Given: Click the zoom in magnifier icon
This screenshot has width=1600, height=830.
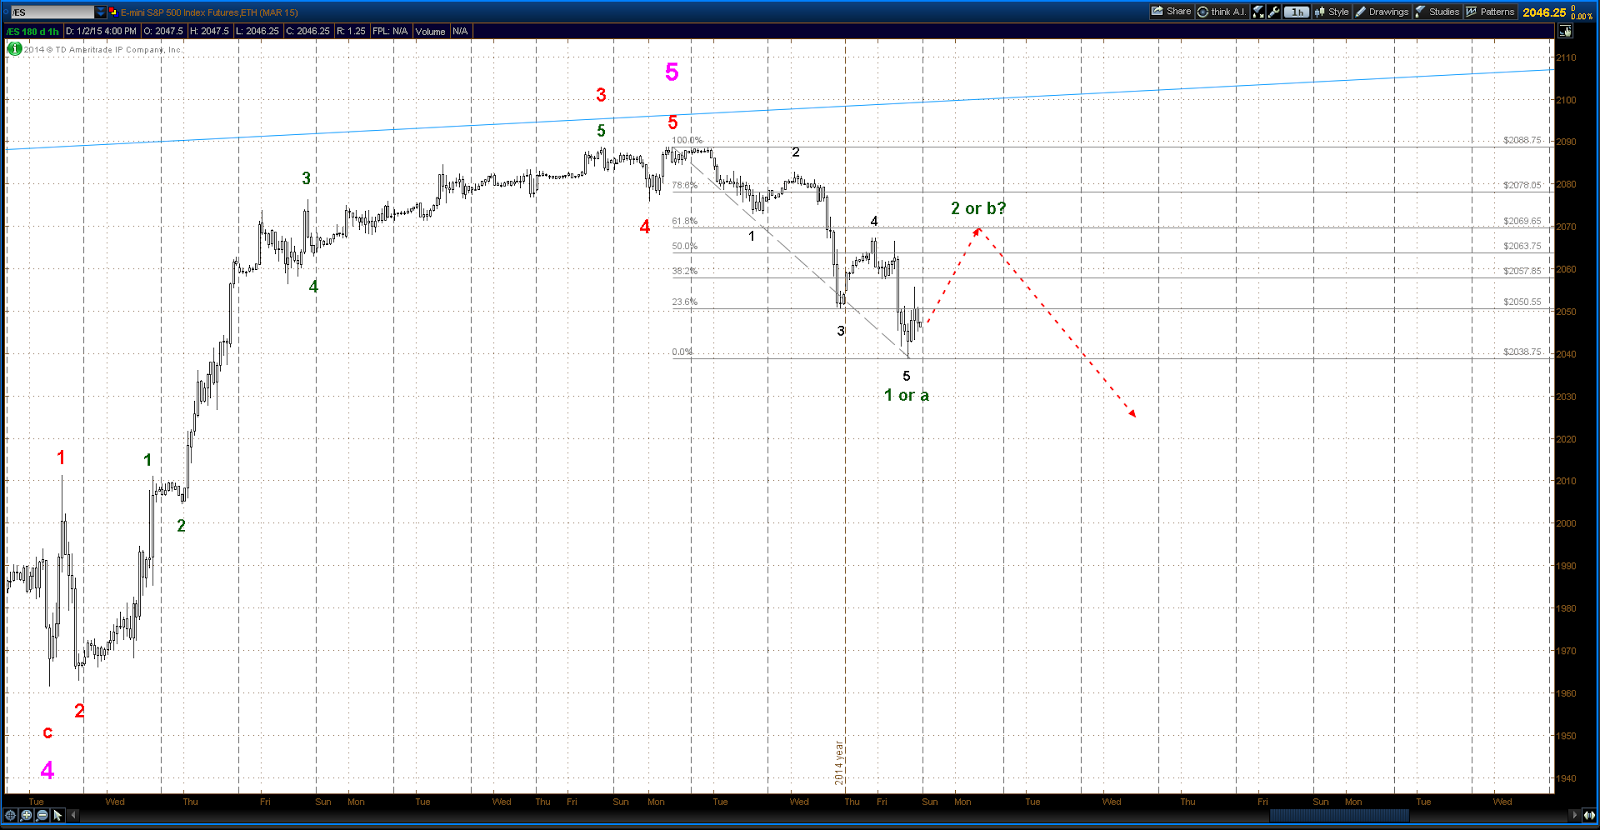Looking at the screenshot, I should pos(27,815).
